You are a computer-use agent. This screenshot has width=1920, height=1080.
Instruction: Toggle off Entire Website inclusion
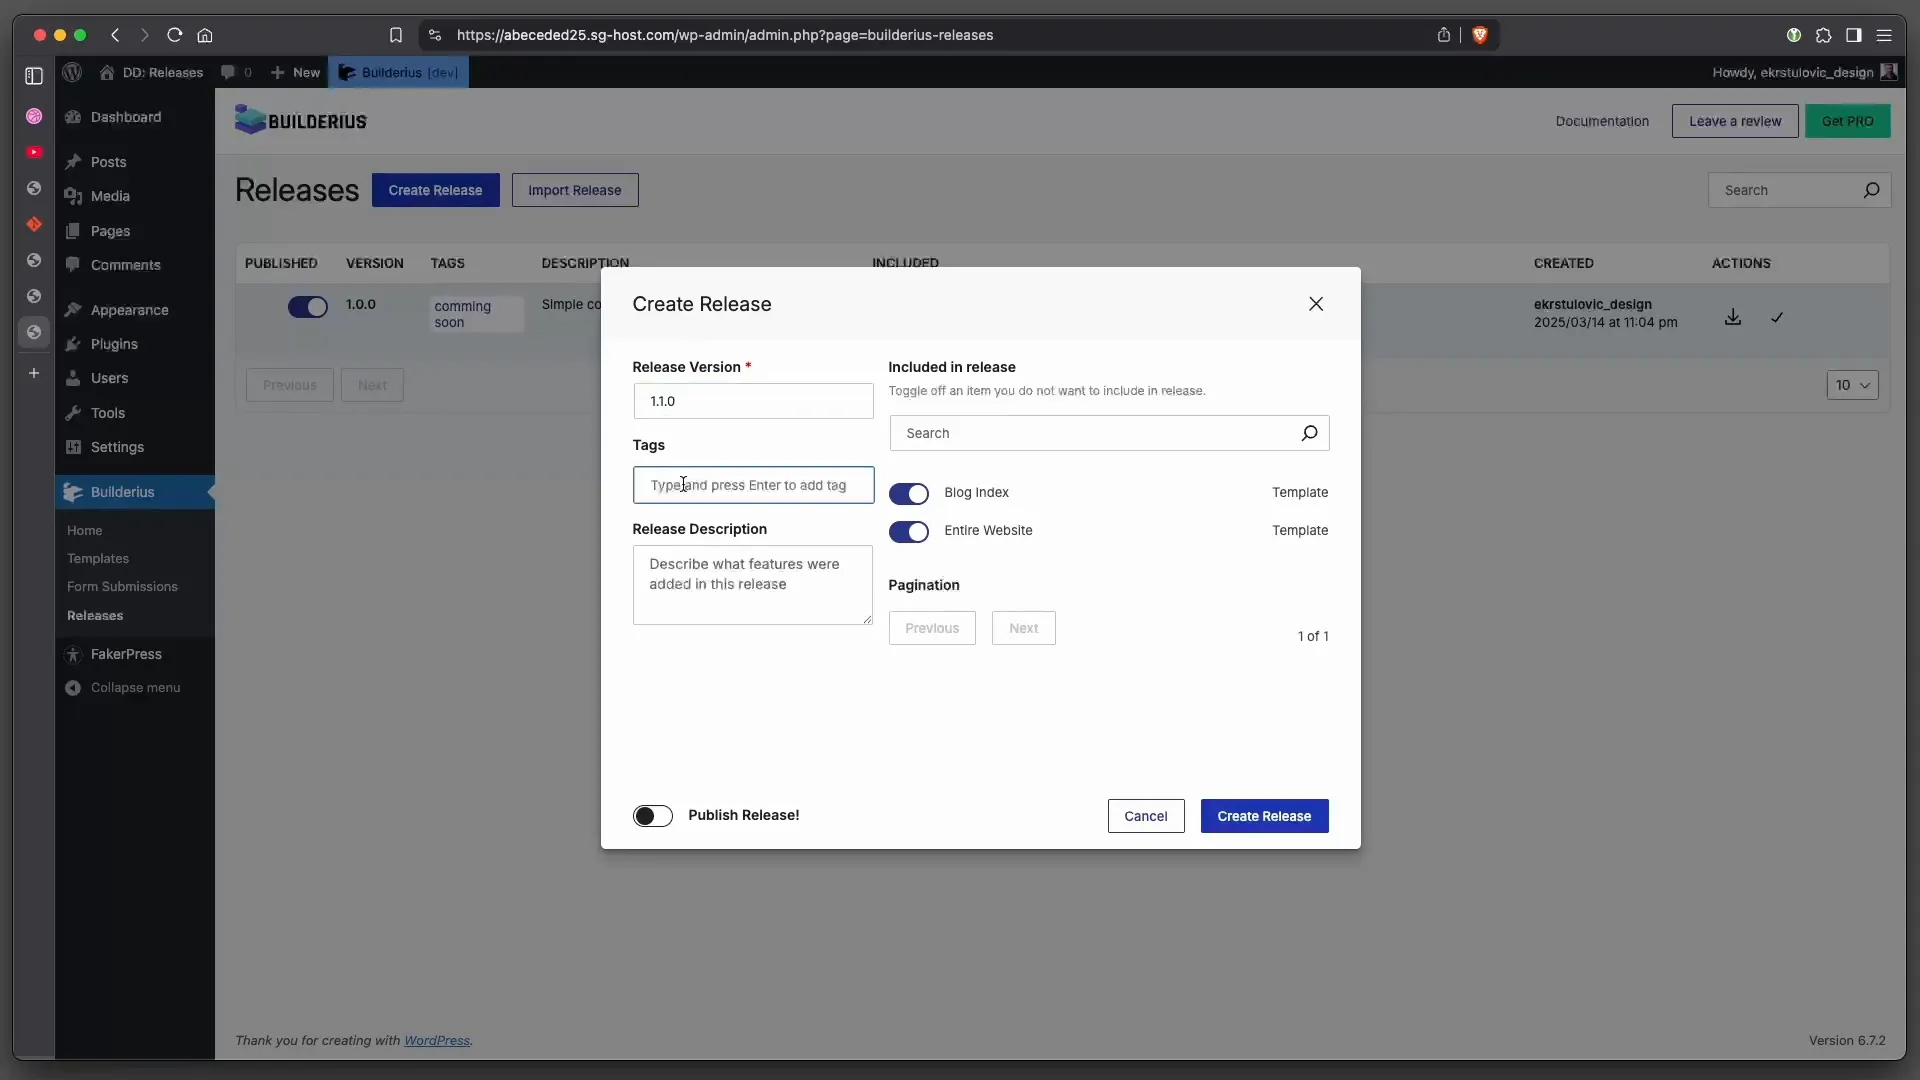click(908, 531)
